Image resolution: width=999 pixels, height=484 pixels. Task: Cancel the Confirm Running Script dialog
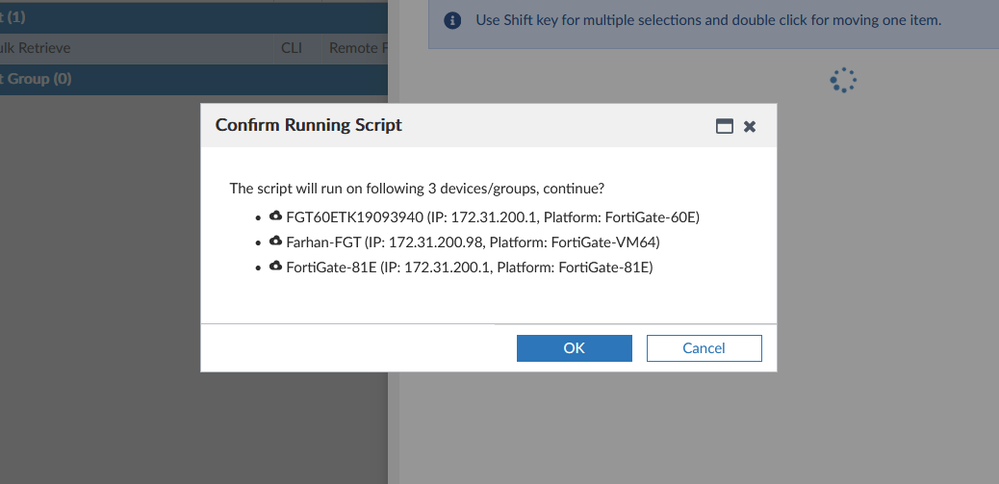tap(704, 348)
